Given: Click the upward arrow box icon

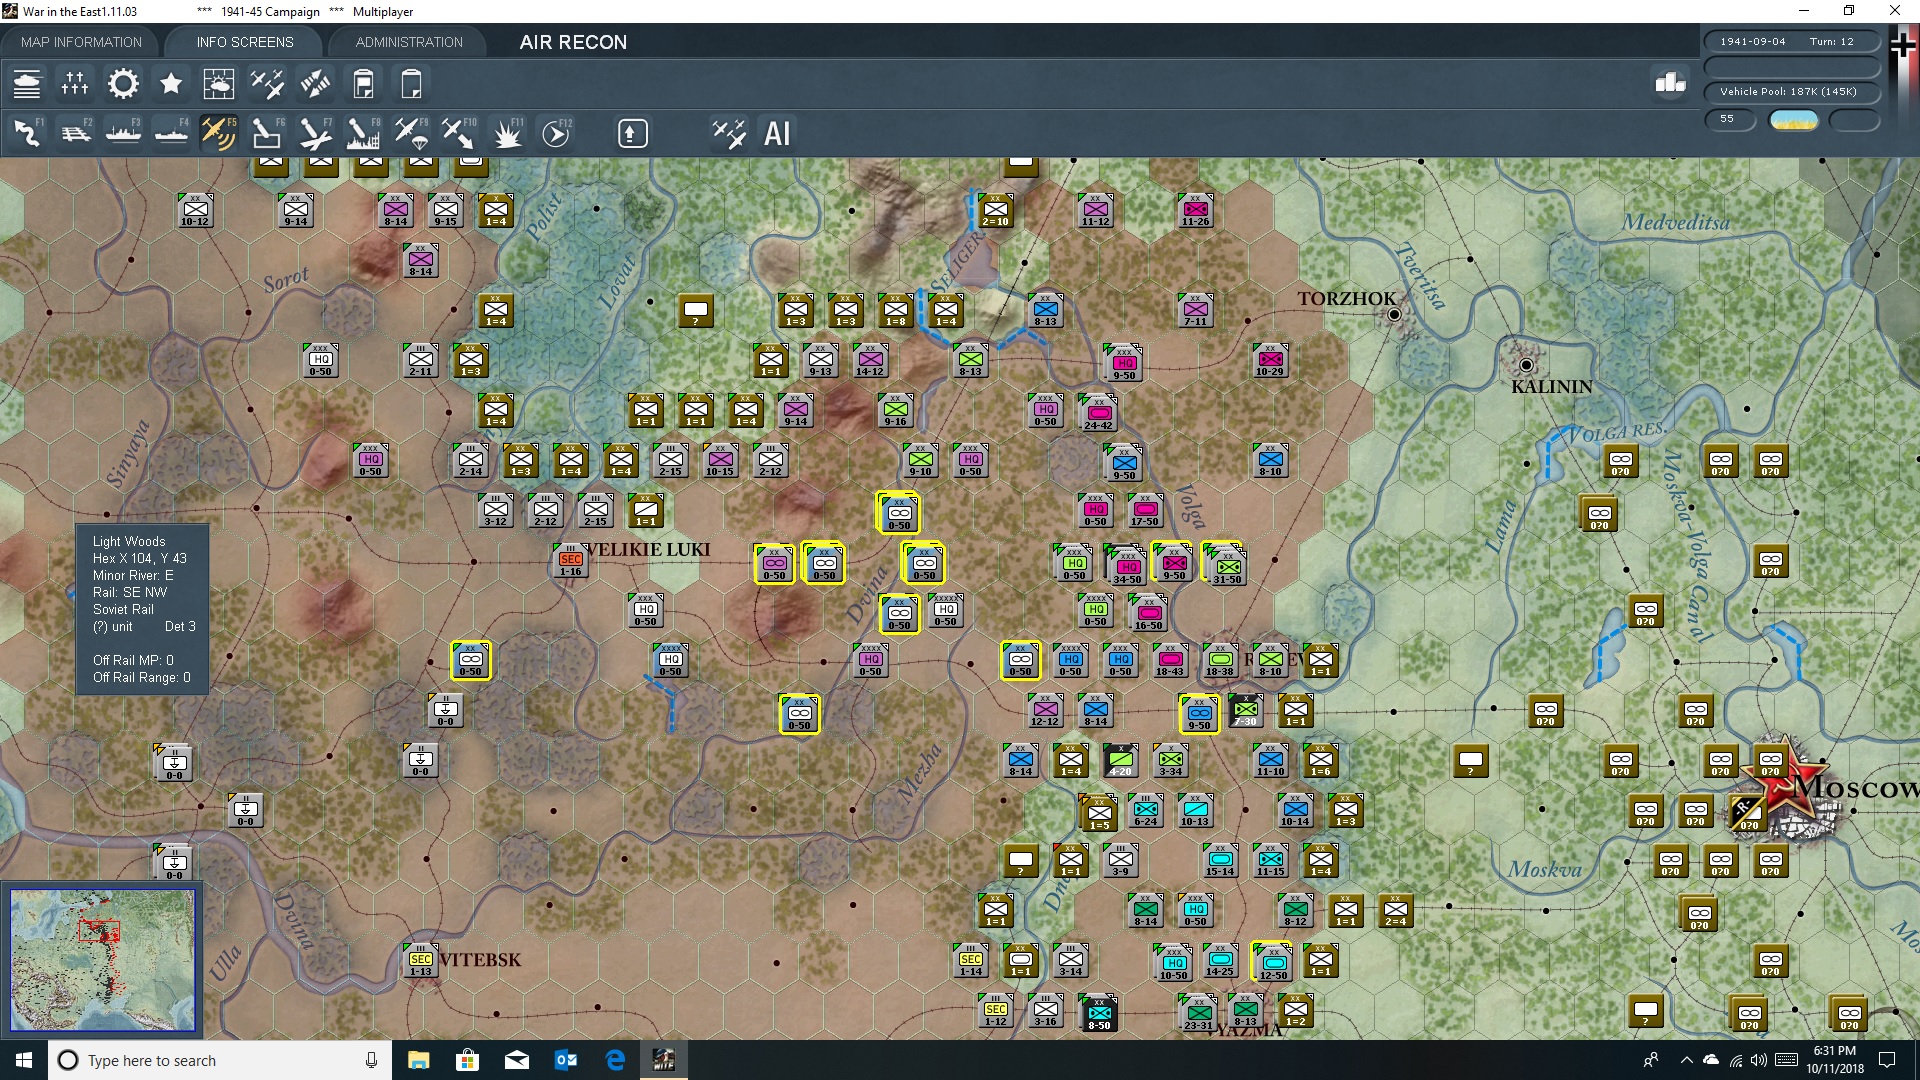Looking at the screenshot, I should (632, 133).
